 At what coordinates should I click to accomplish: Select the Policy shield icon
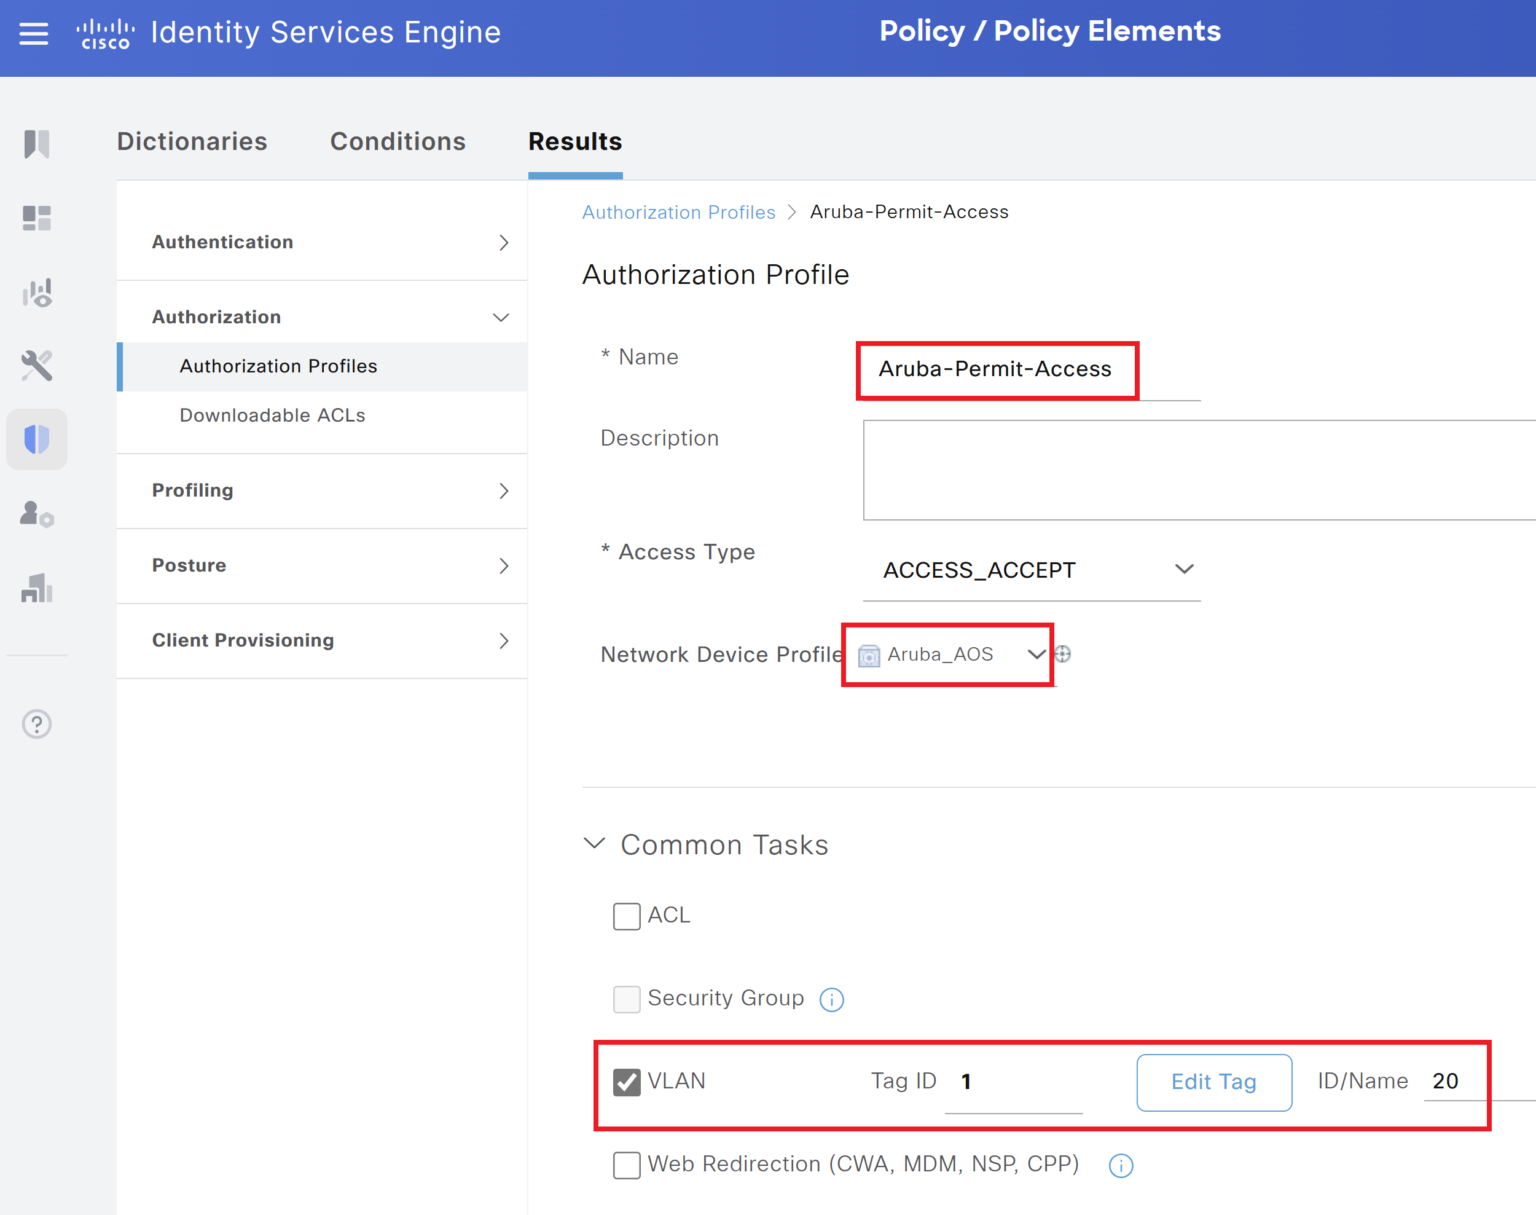(37, 439)
